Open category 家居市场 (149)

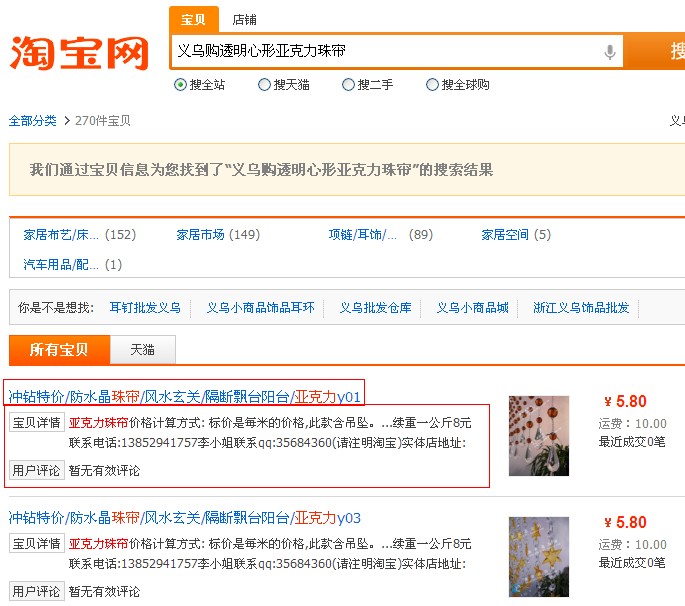click(x=218, y=235)
